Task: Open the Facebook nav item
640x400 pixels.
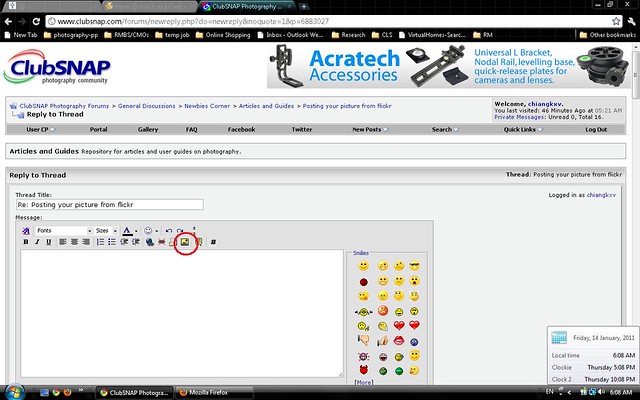Action: [x=241, y=129]
